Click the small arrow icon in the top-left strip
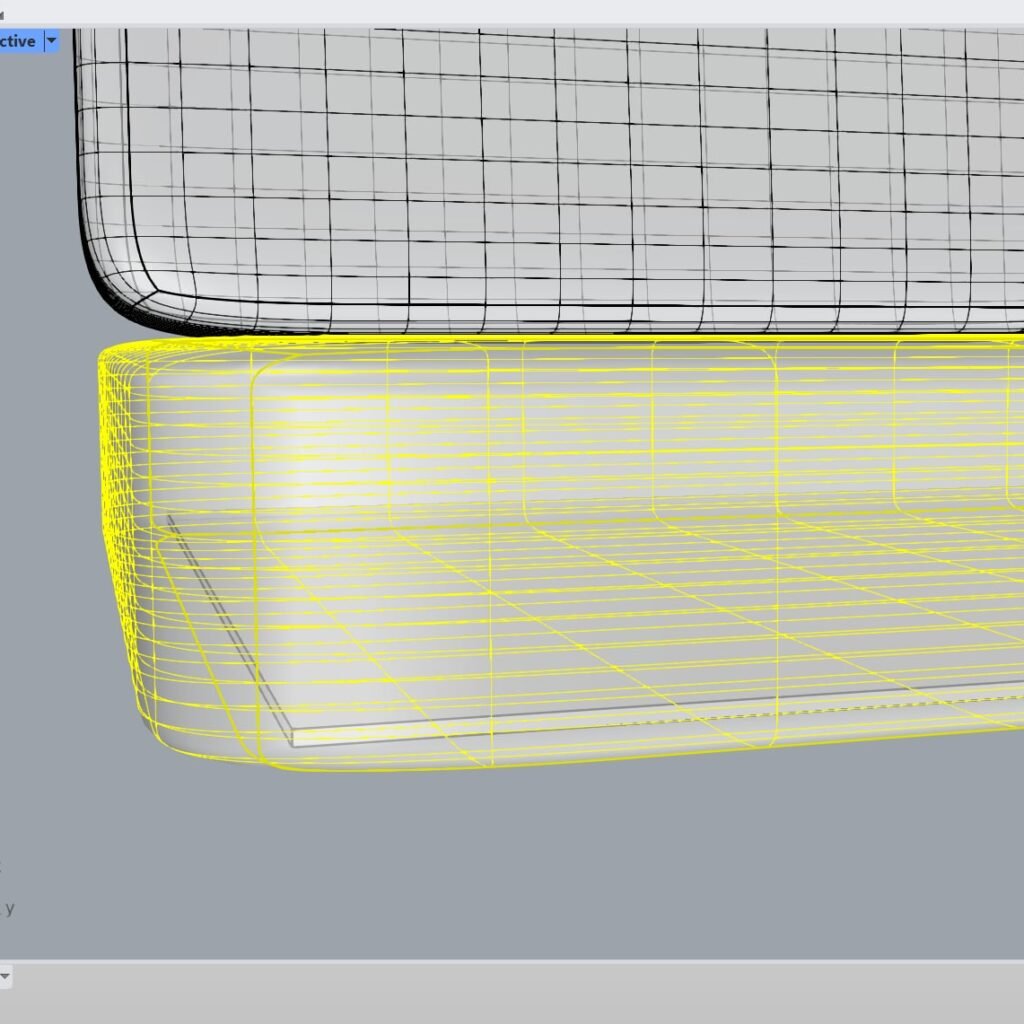 tap(3, 12)
